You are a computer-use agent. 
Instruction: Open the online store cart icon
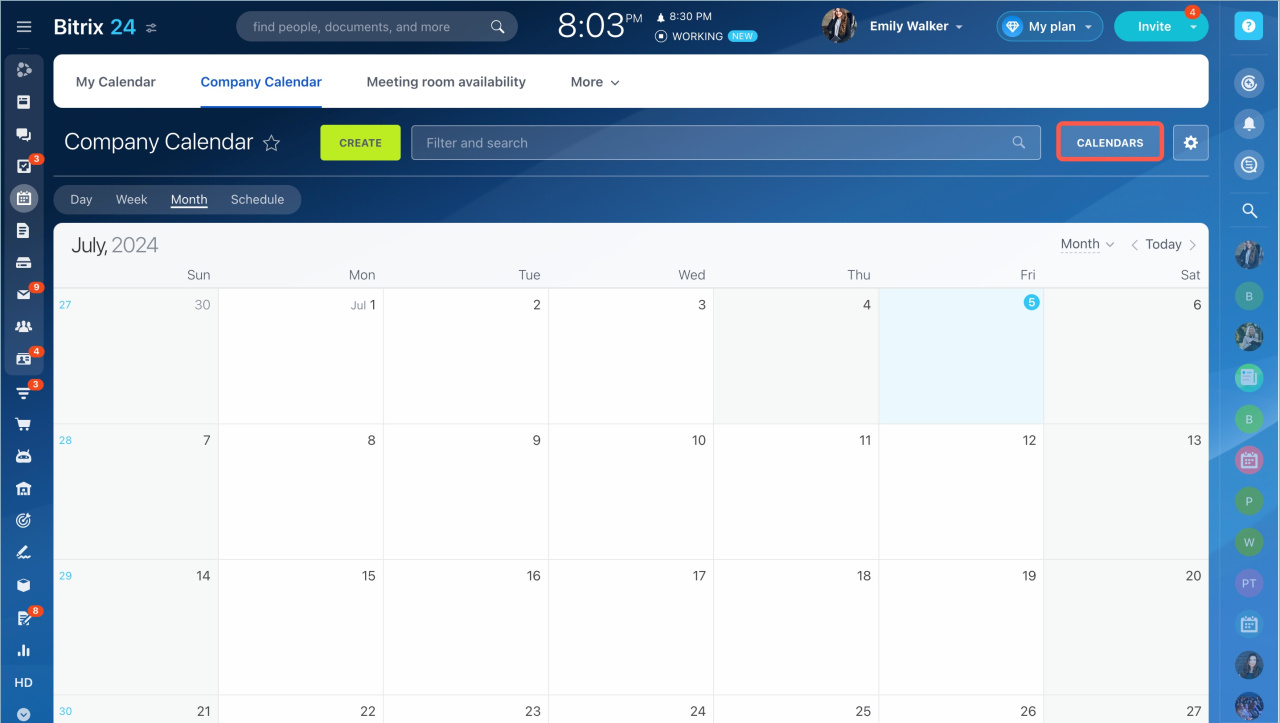24,424
